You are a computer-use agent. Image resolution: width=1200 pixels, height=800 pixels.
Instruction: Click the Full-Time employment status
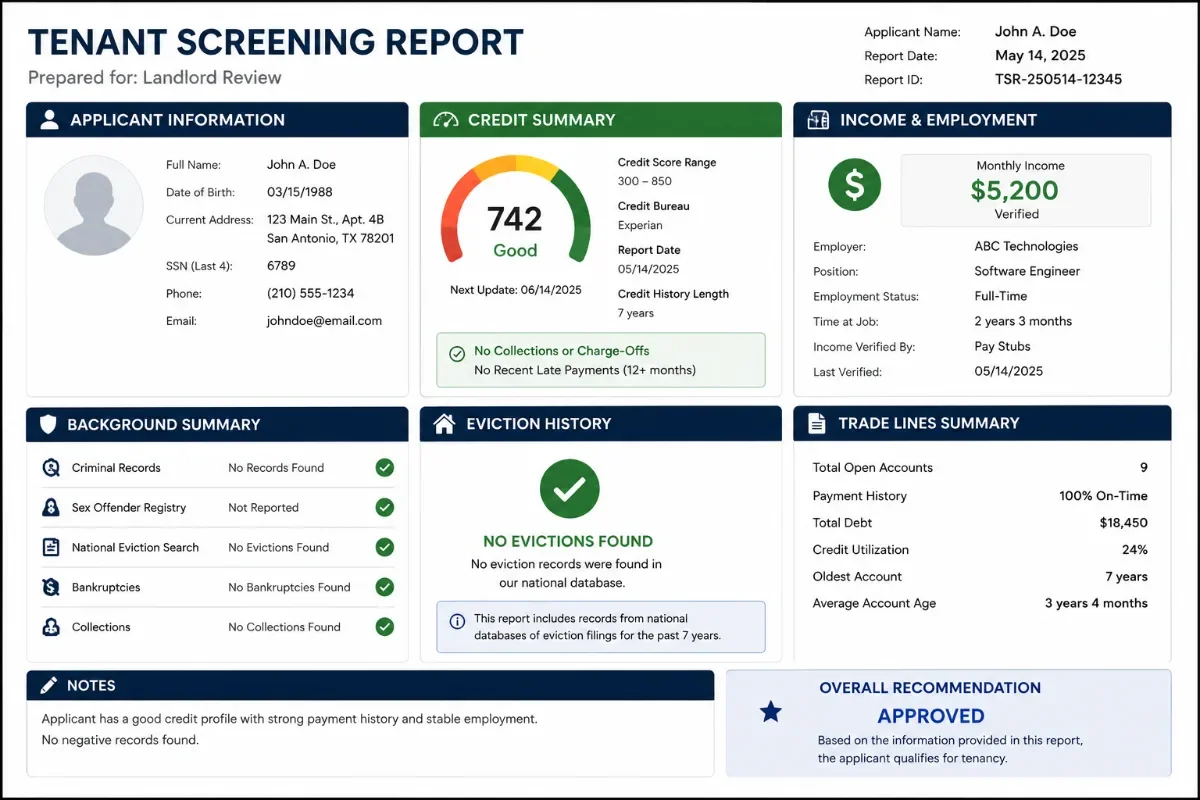pos(1000,296)
